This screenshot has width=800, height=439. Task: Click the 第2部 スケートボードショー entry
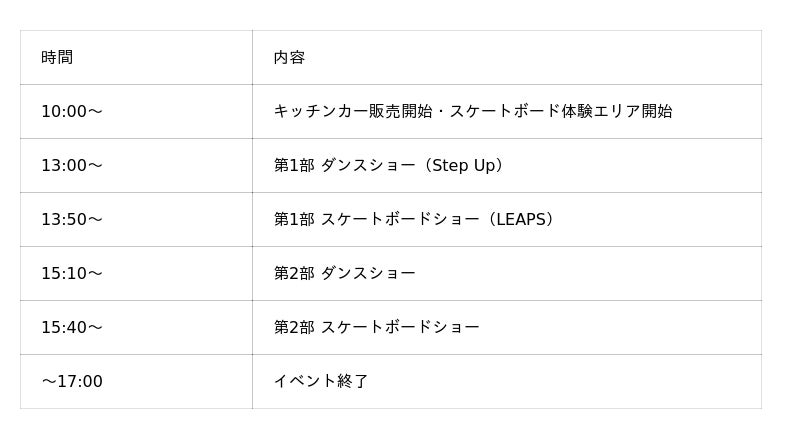coord(376,328)
